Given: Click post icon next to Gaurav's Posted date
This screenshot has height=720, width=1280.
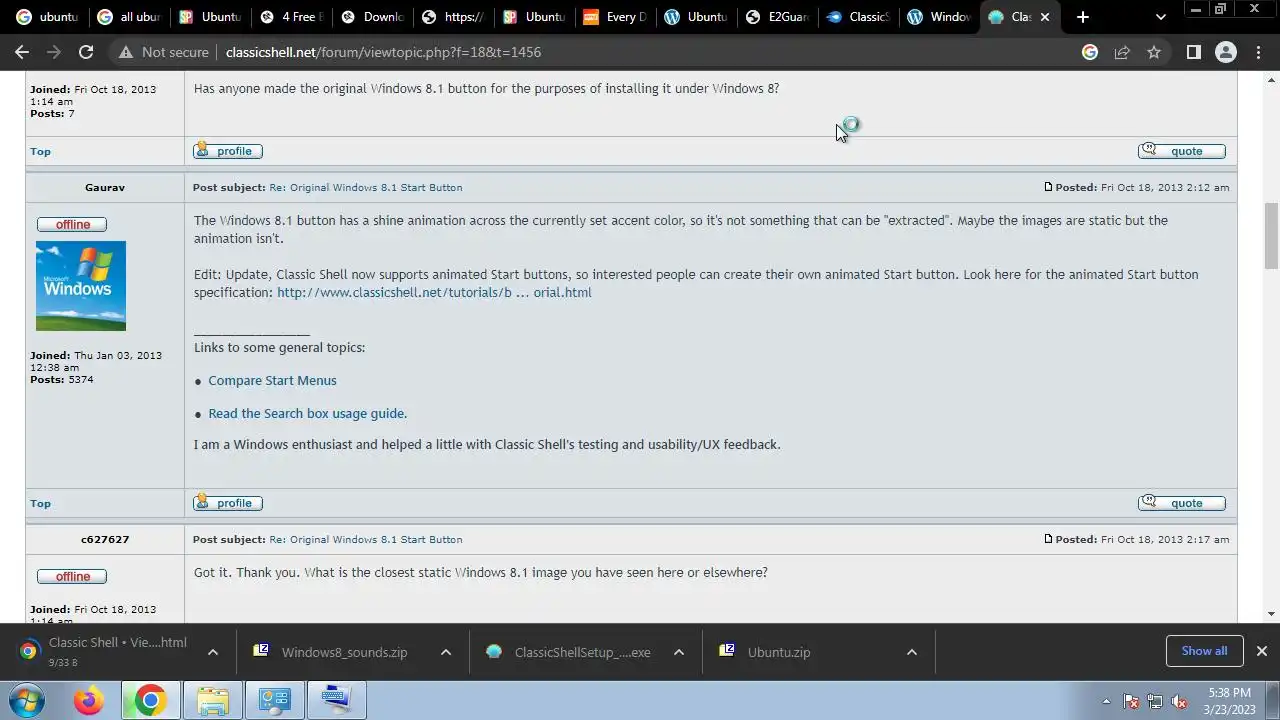Looking at the screenshot, I should [x=1048, y=187].
